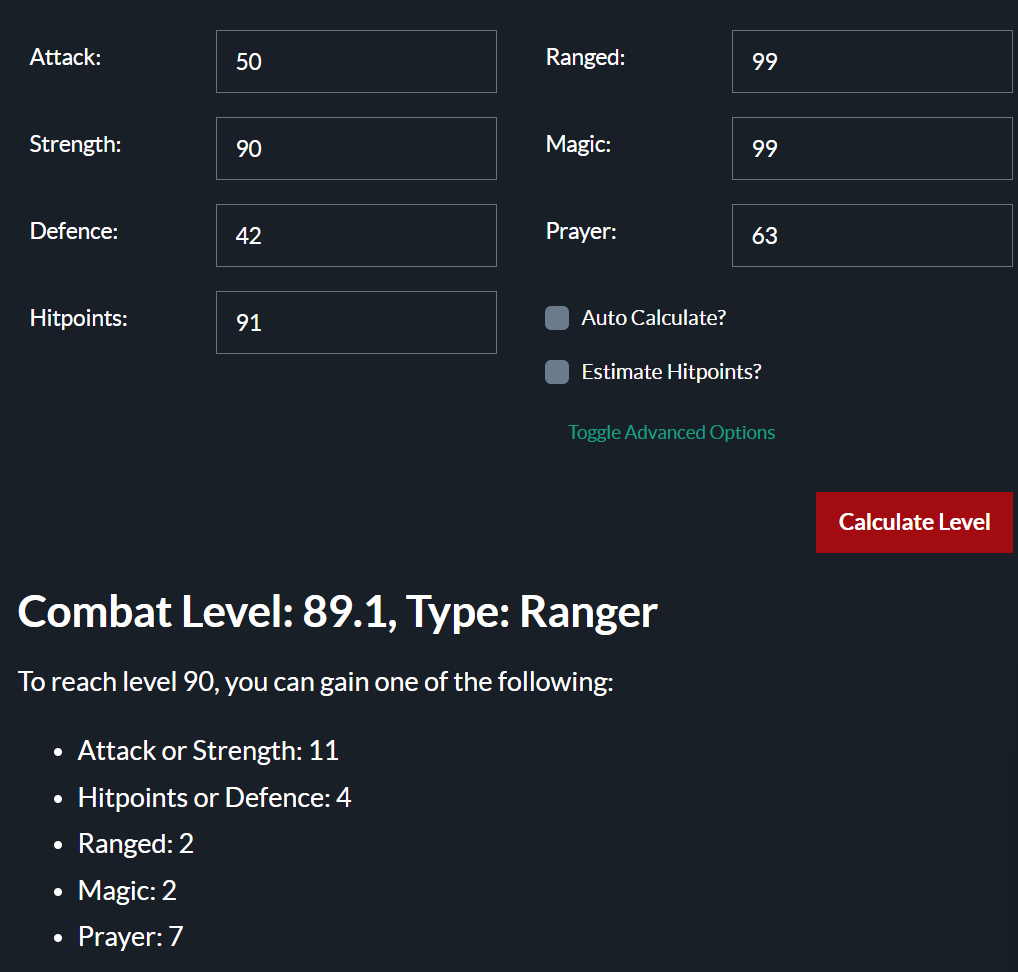Click the 'Estimate Hitpoints?' label text
Image resolution: width=1018 pixels, height=972 pixels.
tap(671, 372)
